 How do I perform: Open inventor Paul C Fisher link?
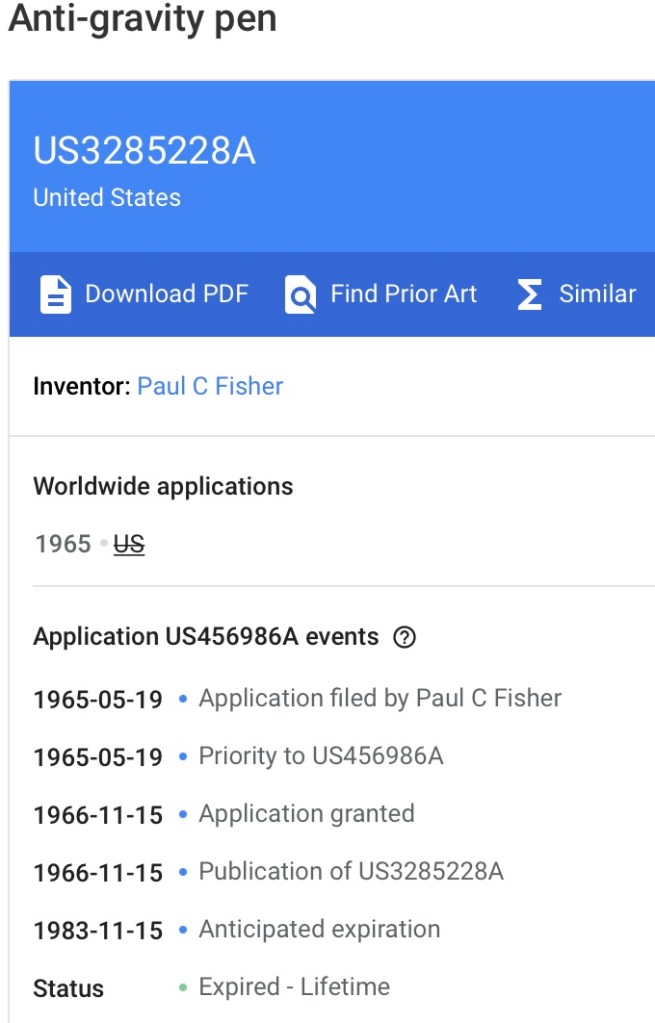pos(210,387)
